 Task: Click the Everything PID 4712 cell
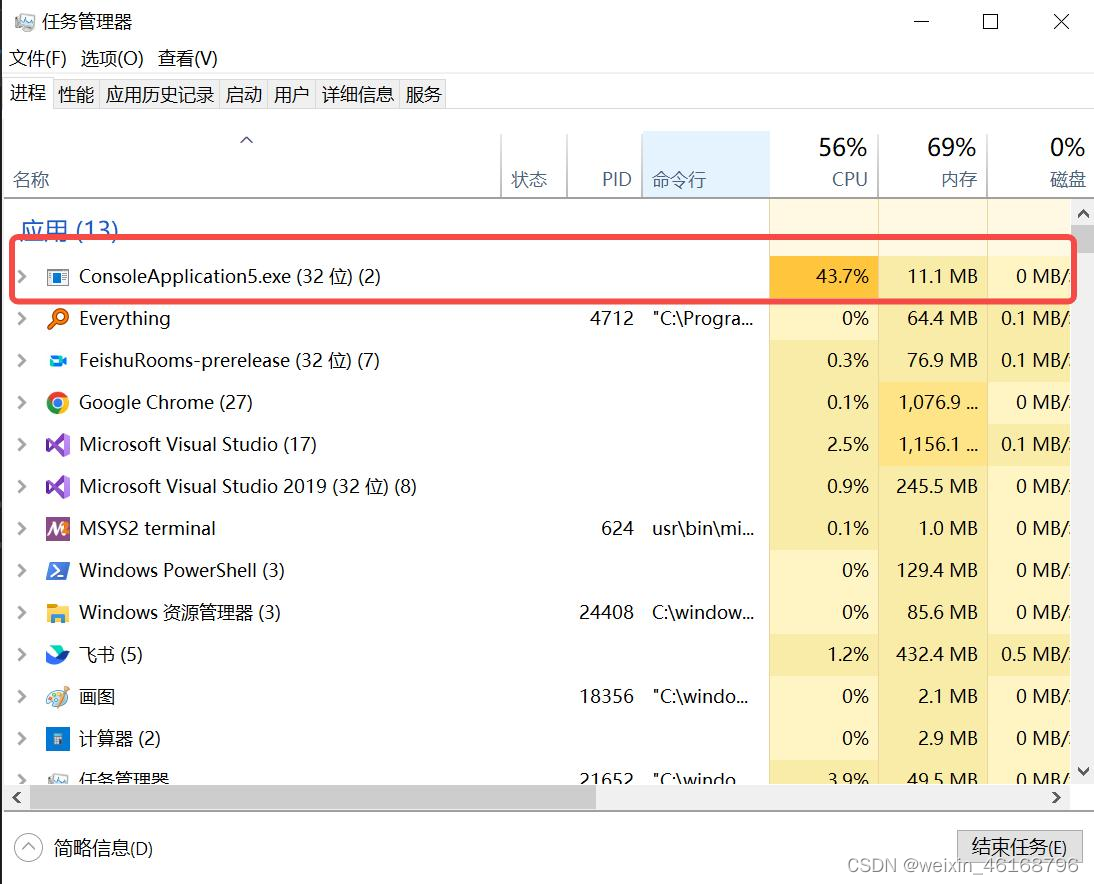tap(611, 319)
